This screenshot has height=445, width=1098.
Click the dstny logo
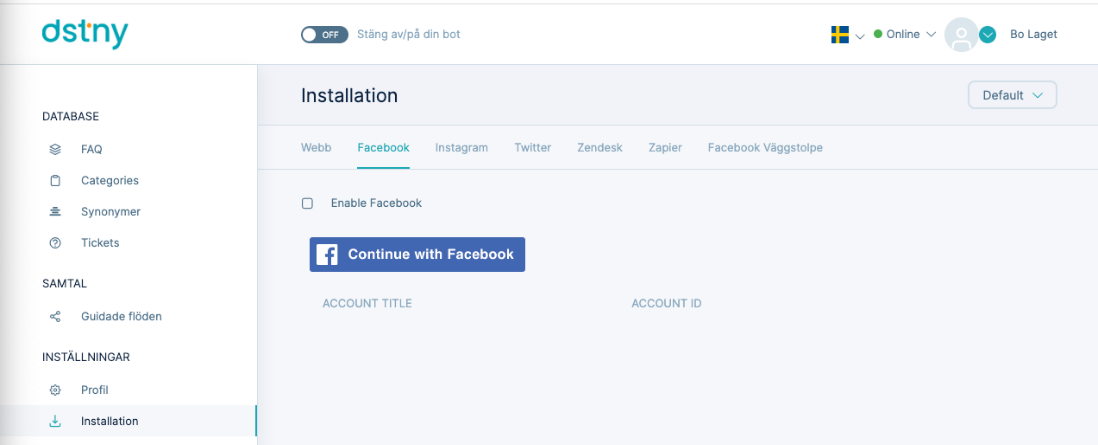(x=85, y=34)
